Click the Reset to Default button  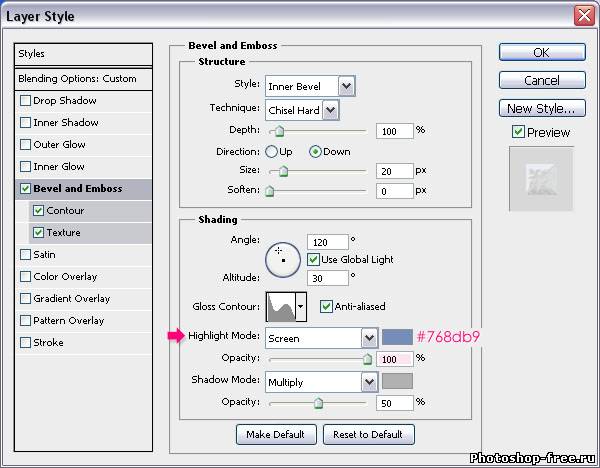[368, 434]
